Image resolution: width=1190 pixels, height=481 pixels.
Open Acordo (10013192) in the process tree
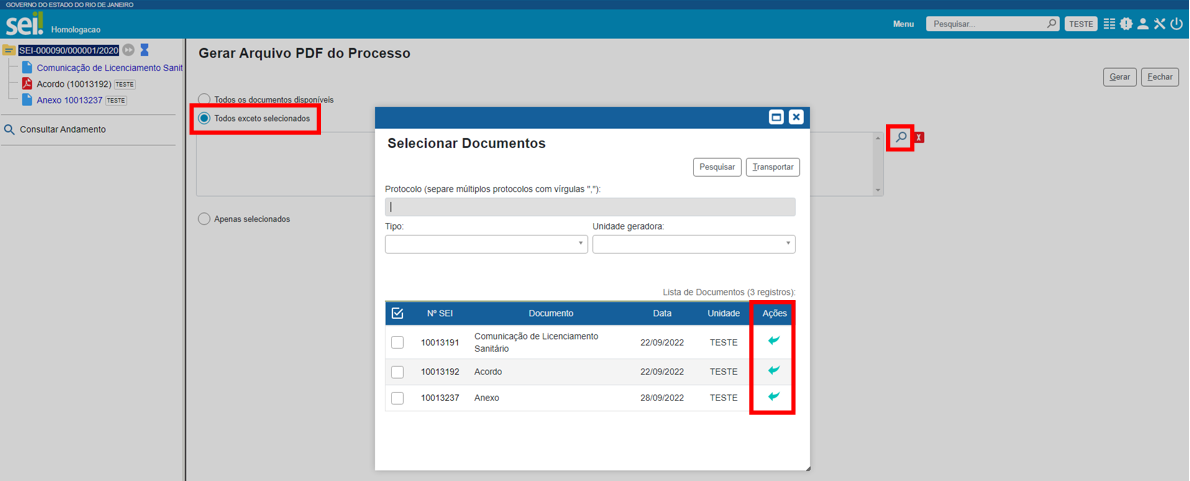coord(73,84)
